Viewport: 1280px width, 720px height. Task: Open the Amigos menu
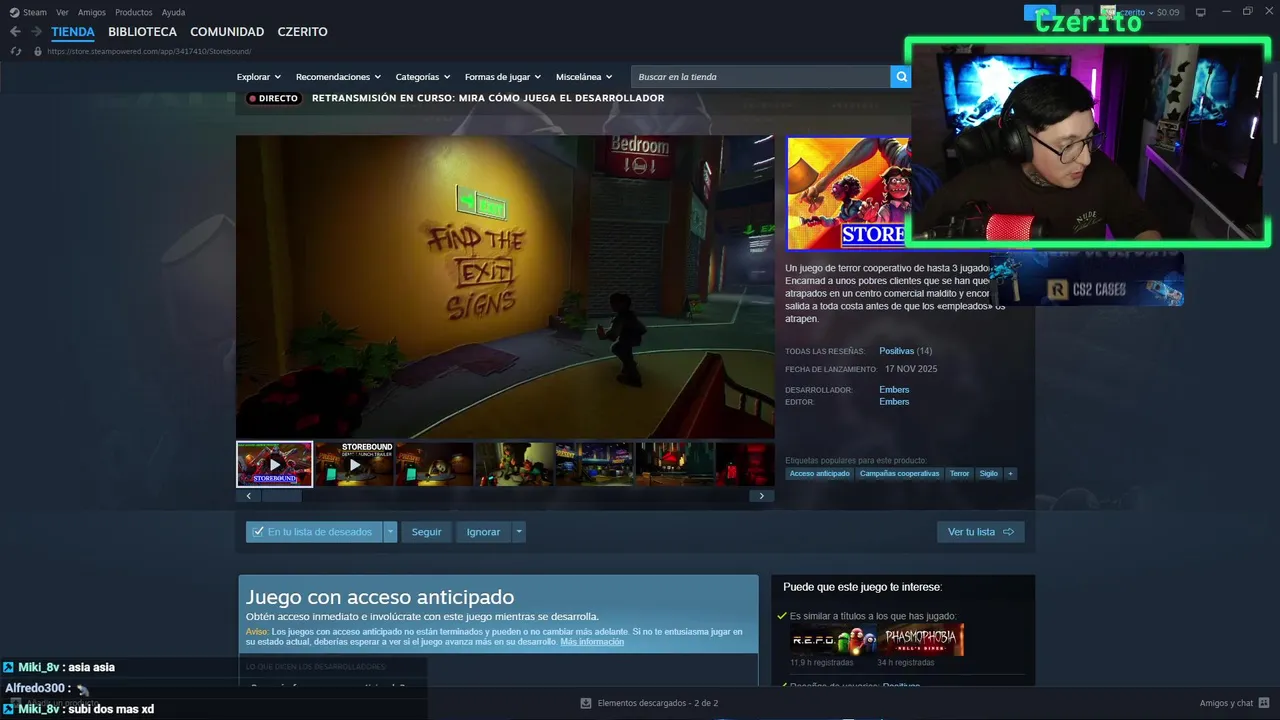92,12
